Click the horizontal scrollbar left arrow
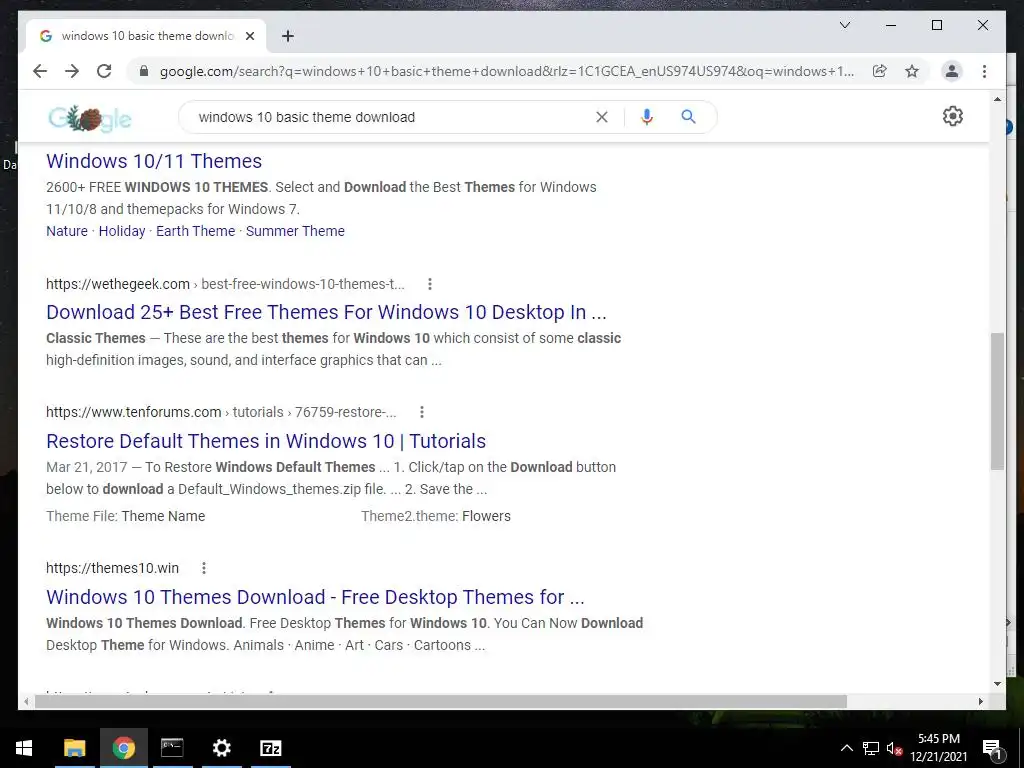Screen dimensions: 1024x768 coord(26,701)
